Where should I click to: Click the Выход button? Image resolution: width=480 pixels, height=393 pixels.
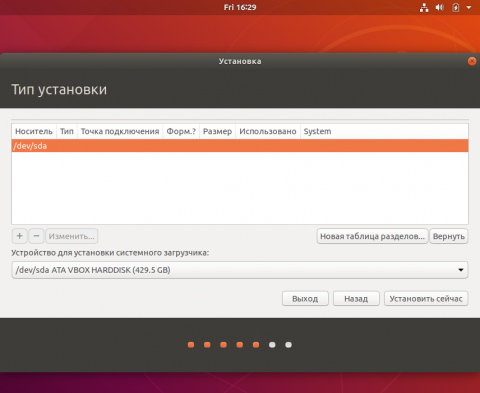coord(305,299)
